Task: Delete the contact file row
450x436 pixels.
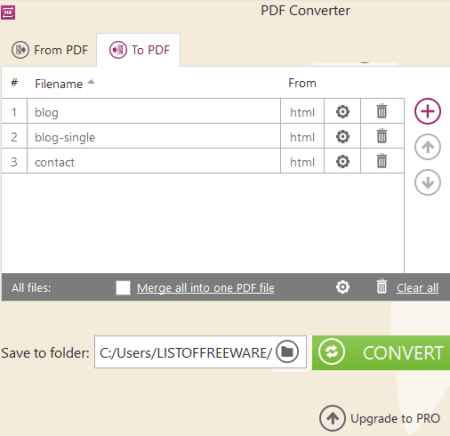Action: click(x=382, y=161)
